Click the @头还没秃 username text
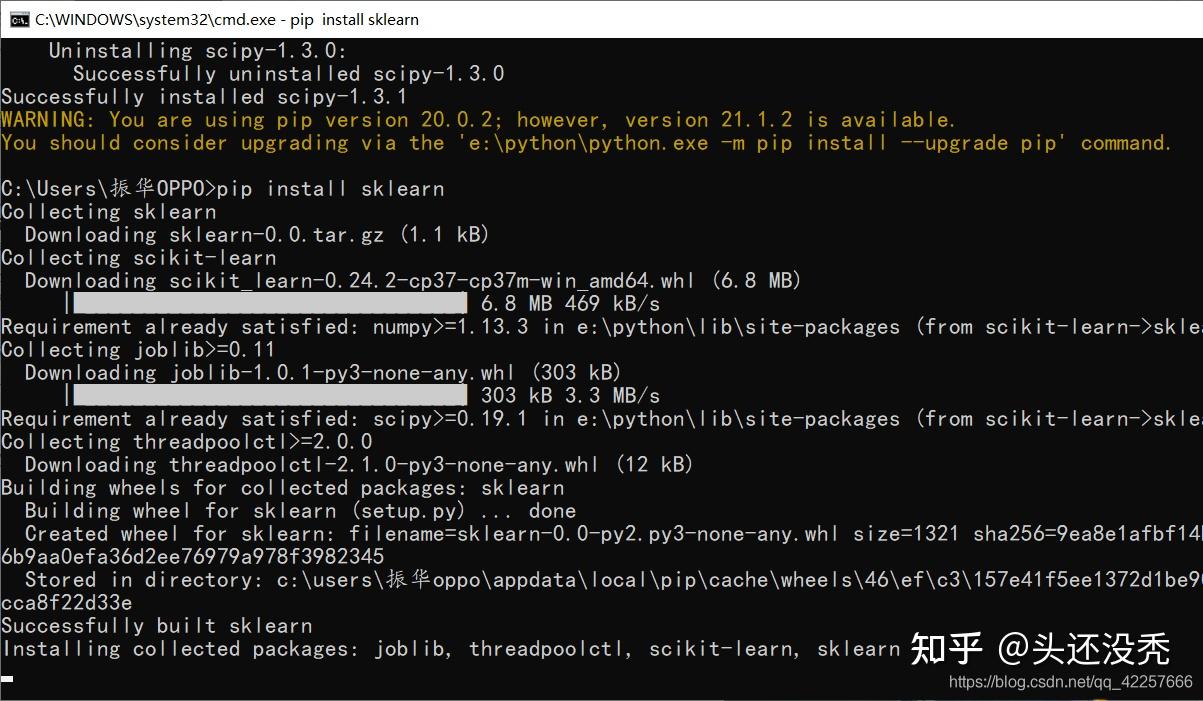Screen dimensions: 1203x701 [1085, 650]
